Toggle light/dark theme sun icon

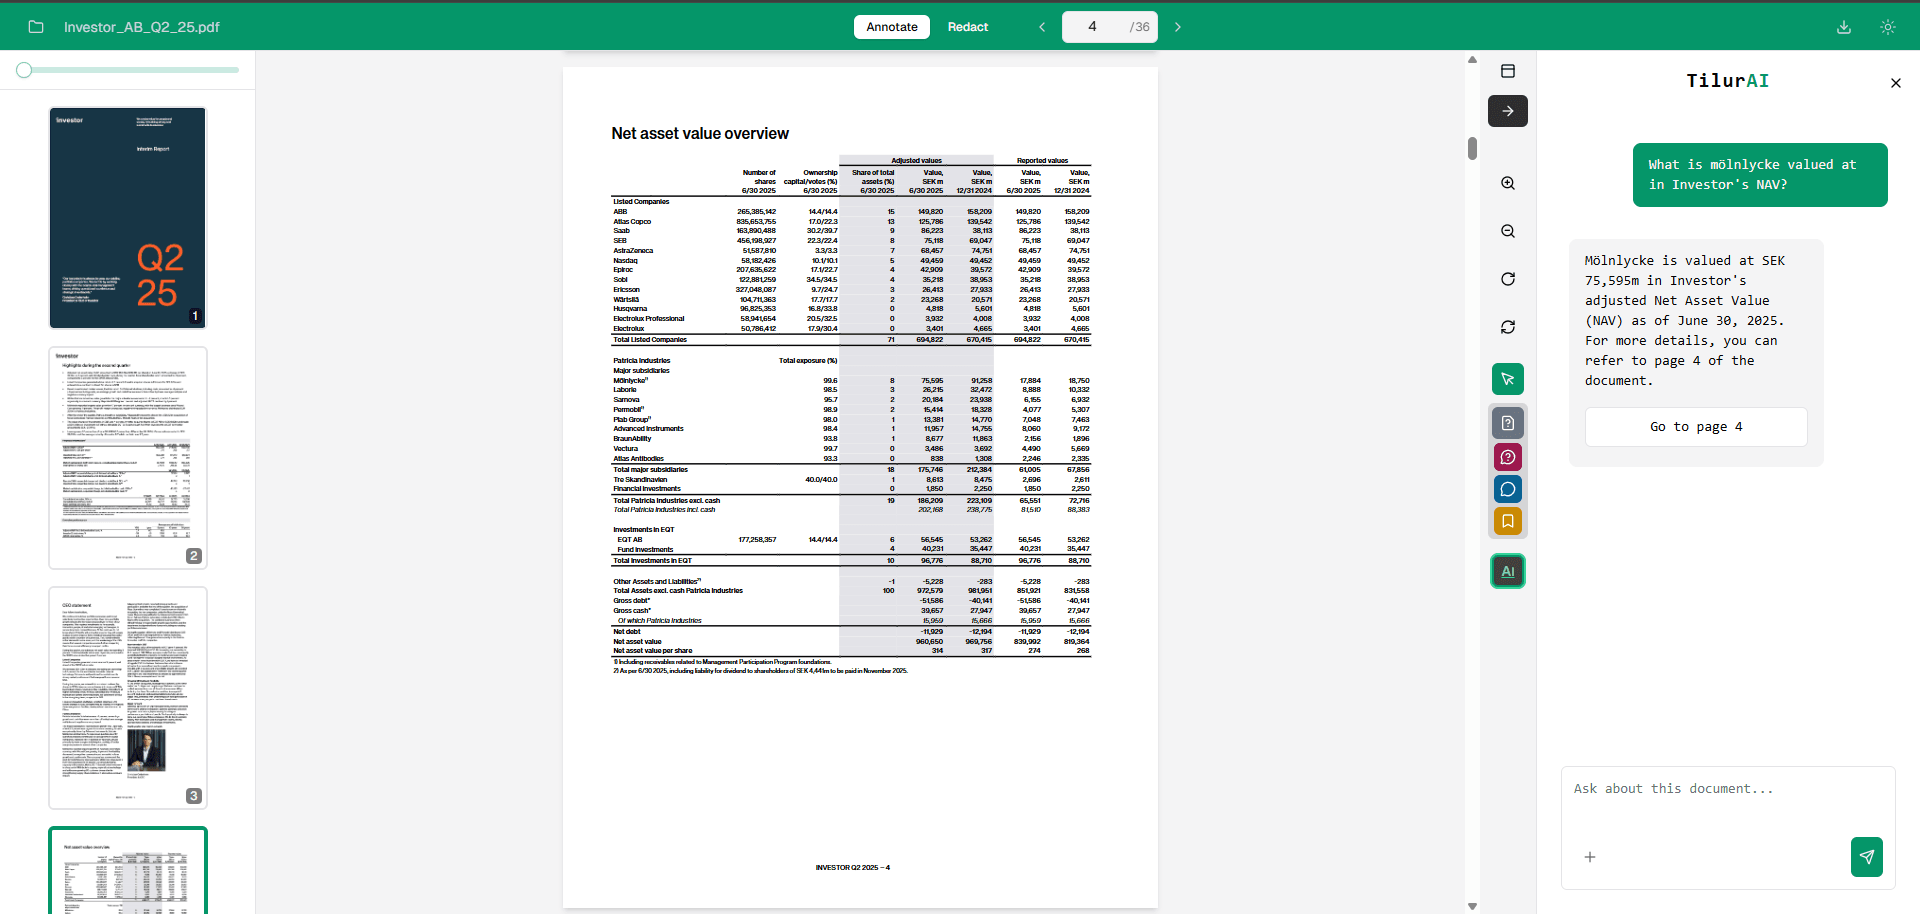(x=1888, y=27)
